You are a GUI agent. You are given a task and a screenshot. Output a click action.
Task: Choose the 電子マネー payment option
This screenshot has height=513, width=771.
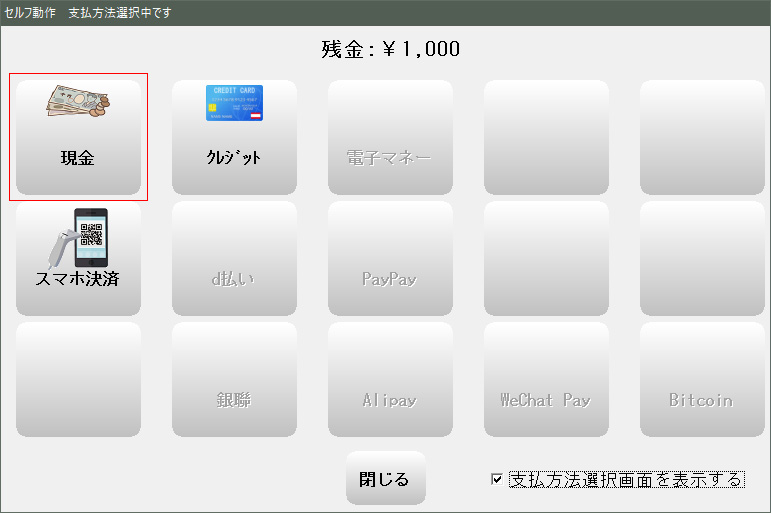tap(390, 158)
